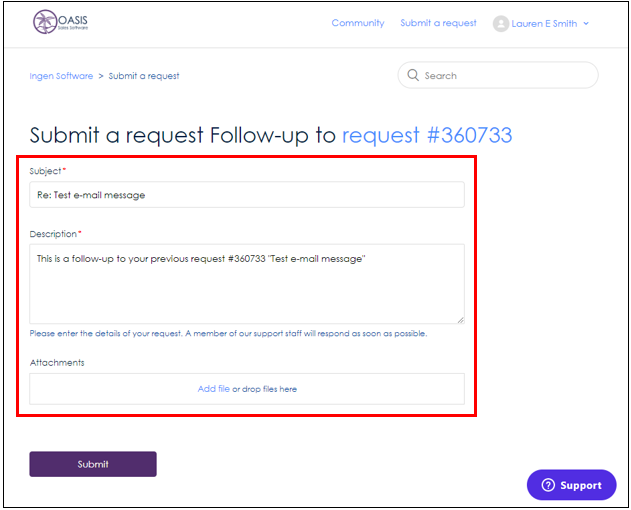Click the Support question mark icon

[x=548, y=485]
